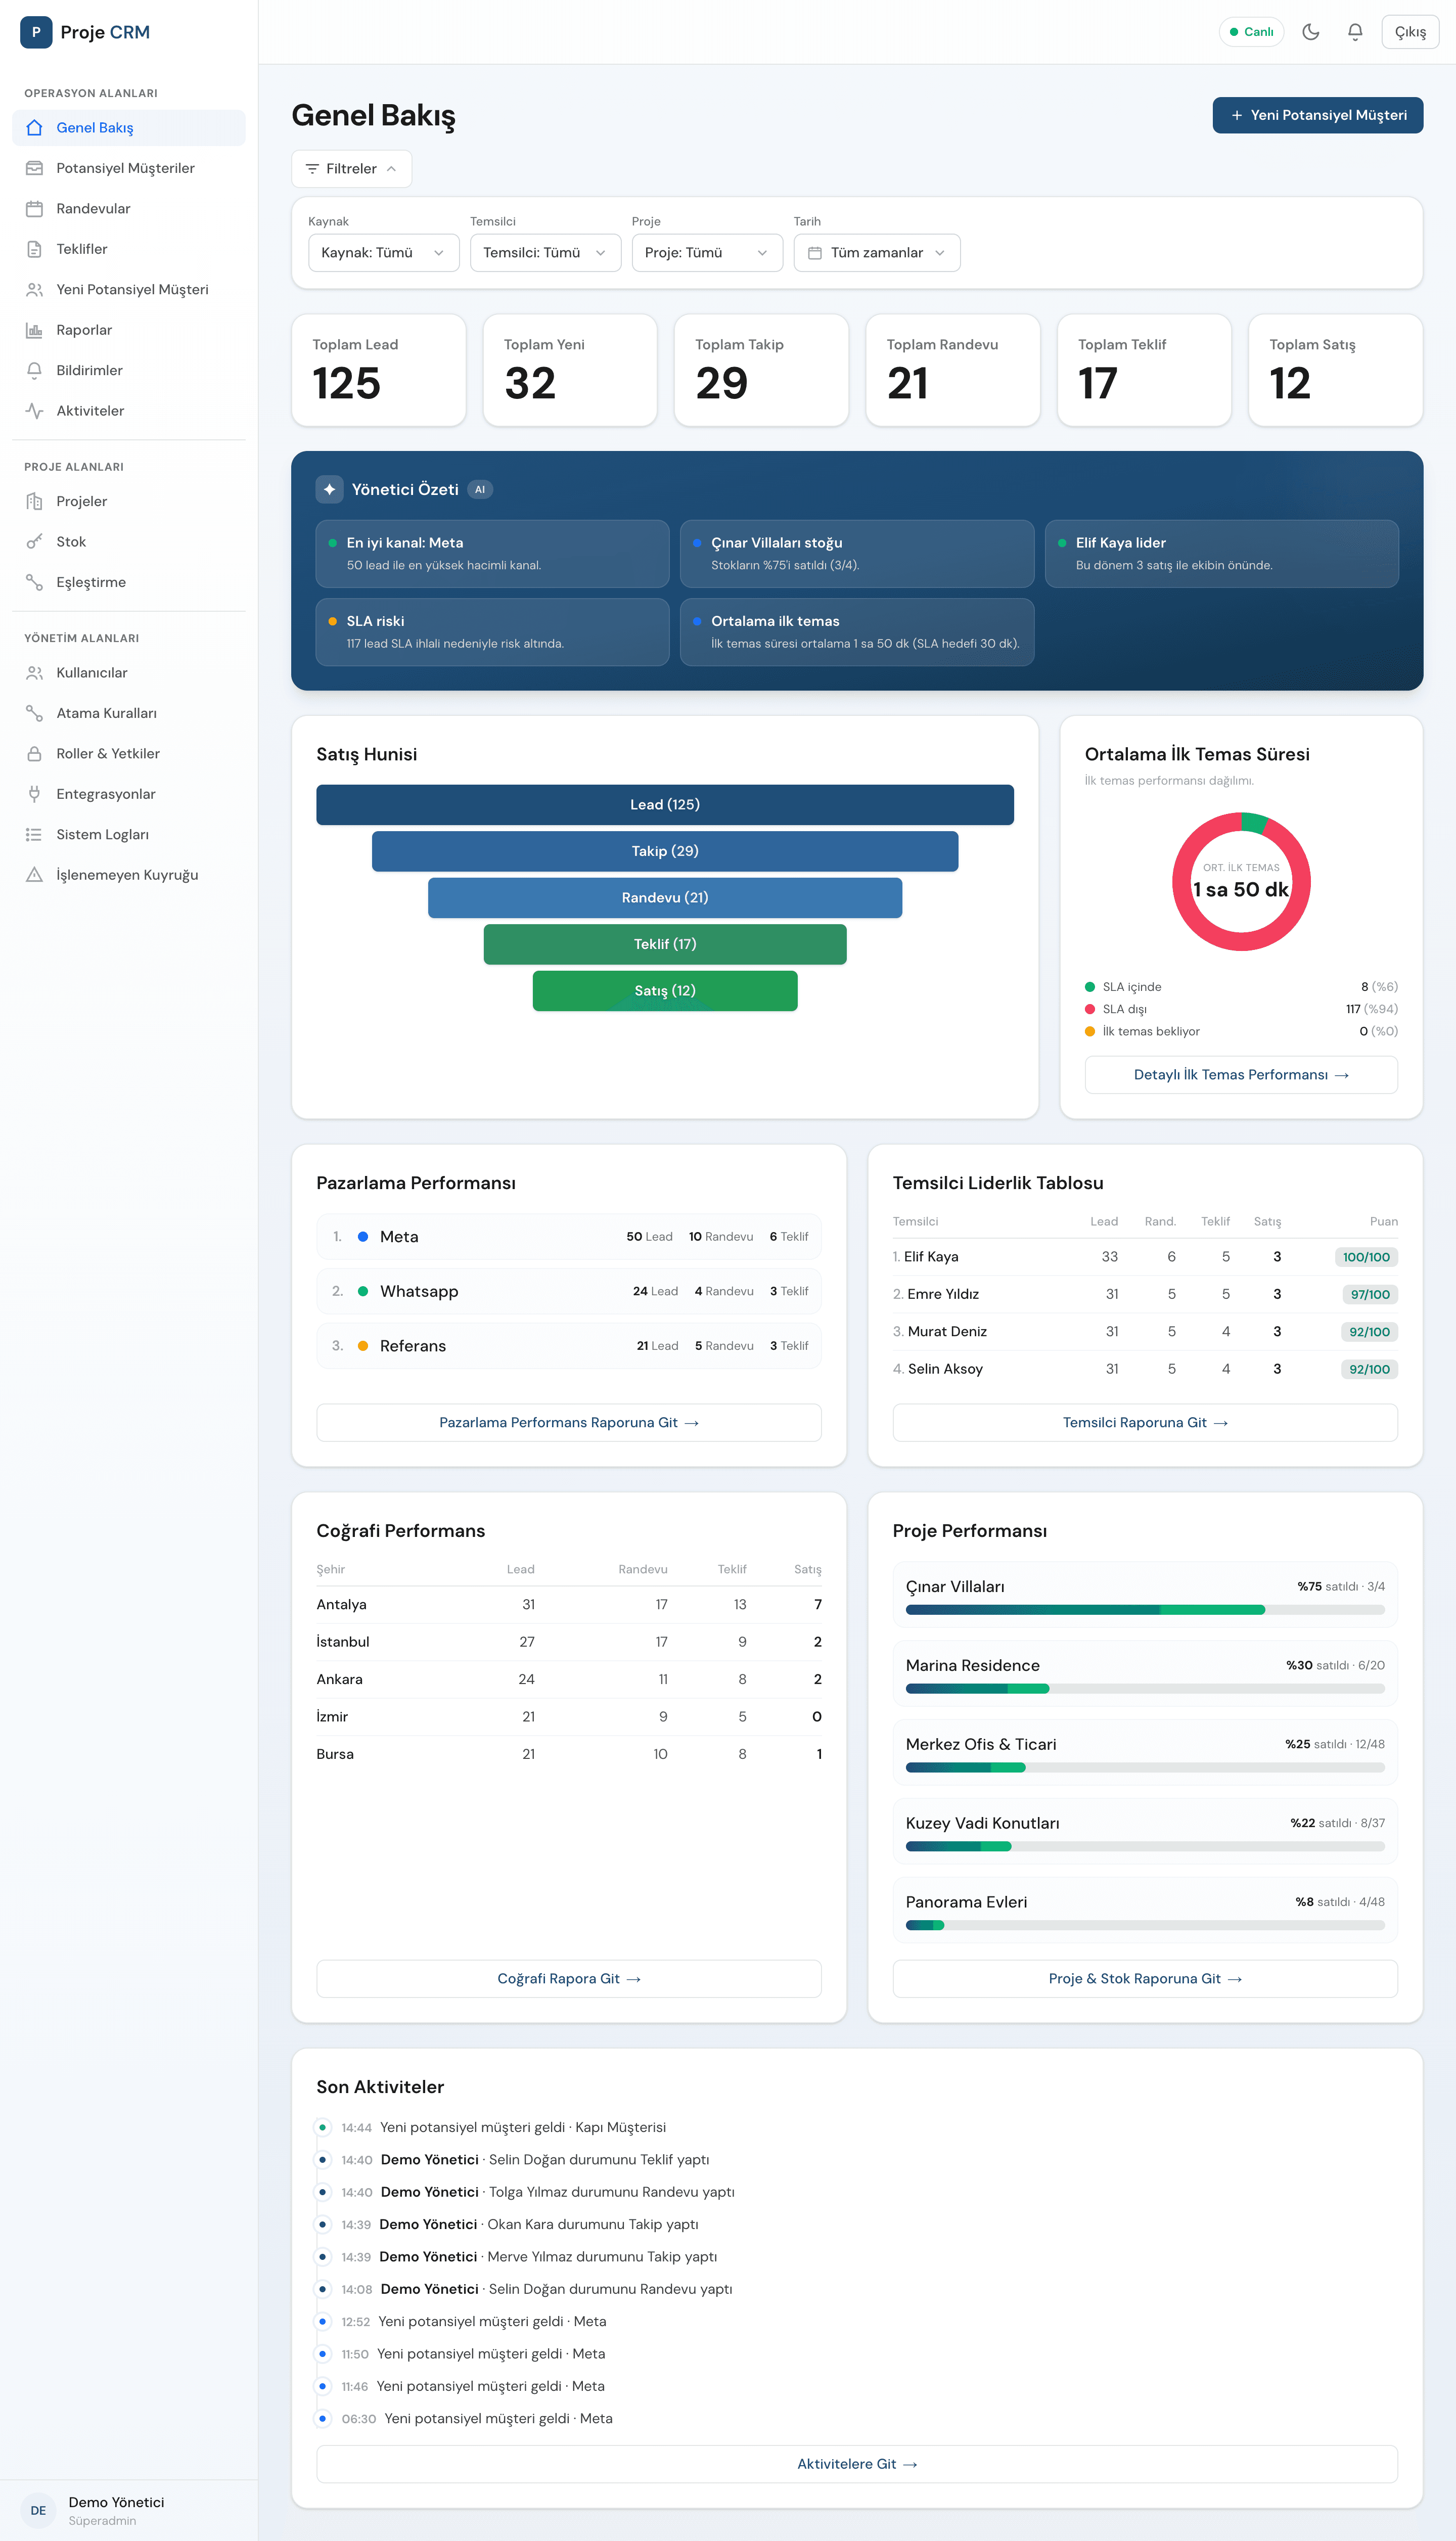
Task: Click the 14:44 Kapı Müşterisi activity entry
Action: 503,2128
